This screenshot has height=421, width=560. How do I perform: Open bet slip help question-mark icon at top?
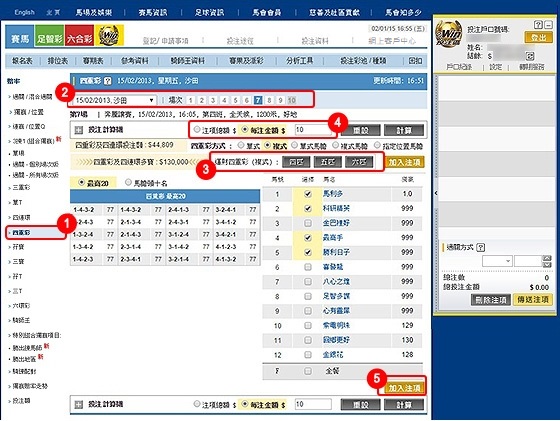[538, 25]
